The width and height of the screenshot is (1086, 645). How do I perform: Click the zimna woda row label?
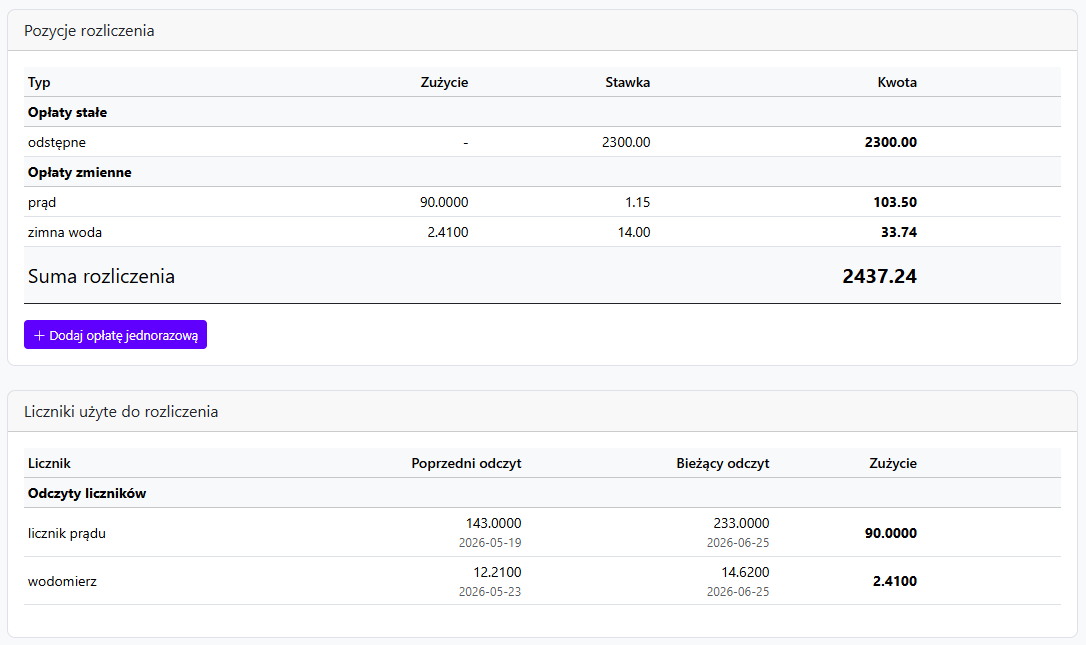coord(64,232)
